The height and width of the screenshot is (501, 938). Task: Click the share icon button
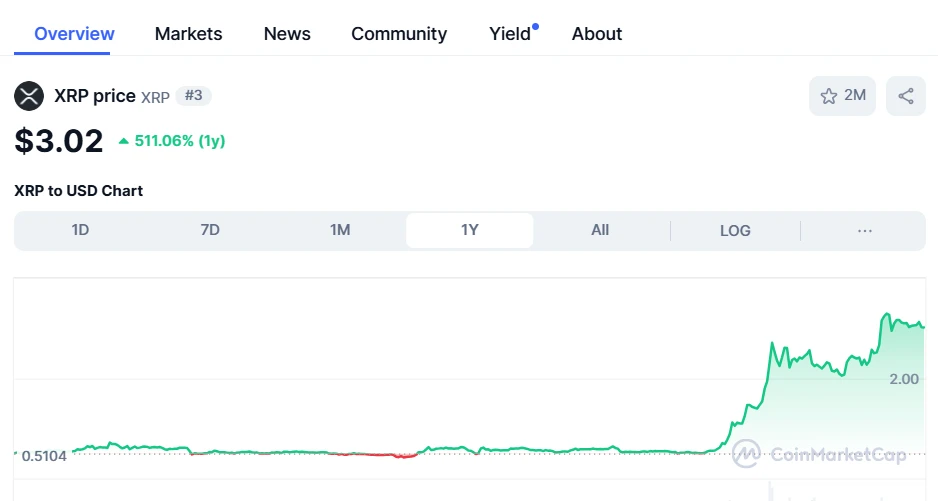tap(906, 96)
